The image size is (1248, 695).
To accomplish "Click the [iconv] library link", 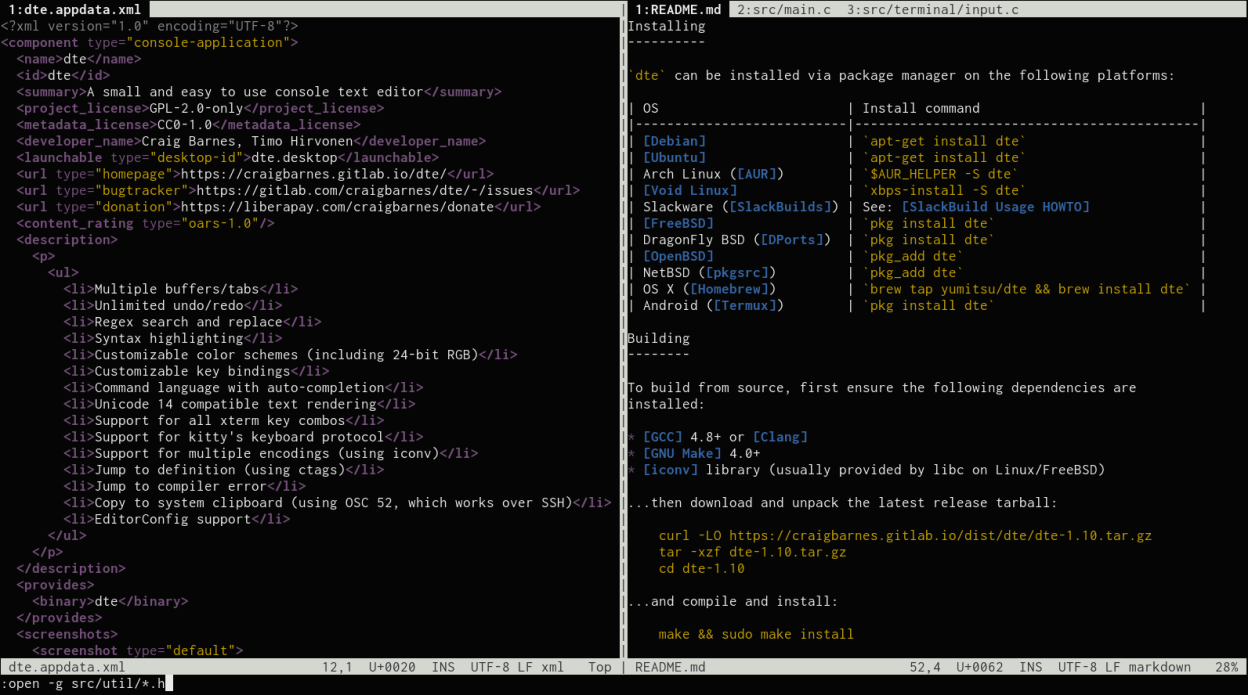I will pyautogui.click(x=670, y=470).
